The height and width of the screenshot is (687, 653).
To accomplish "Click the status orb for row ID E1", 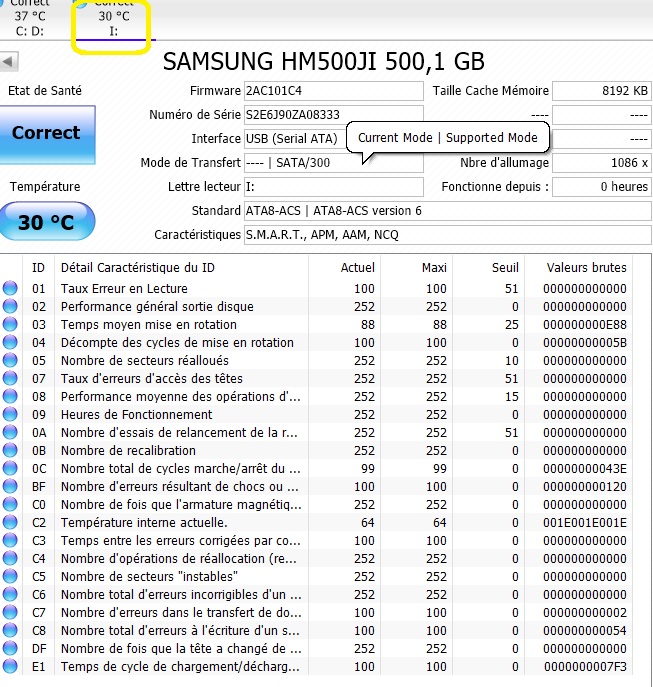I will tap(10, 666).
